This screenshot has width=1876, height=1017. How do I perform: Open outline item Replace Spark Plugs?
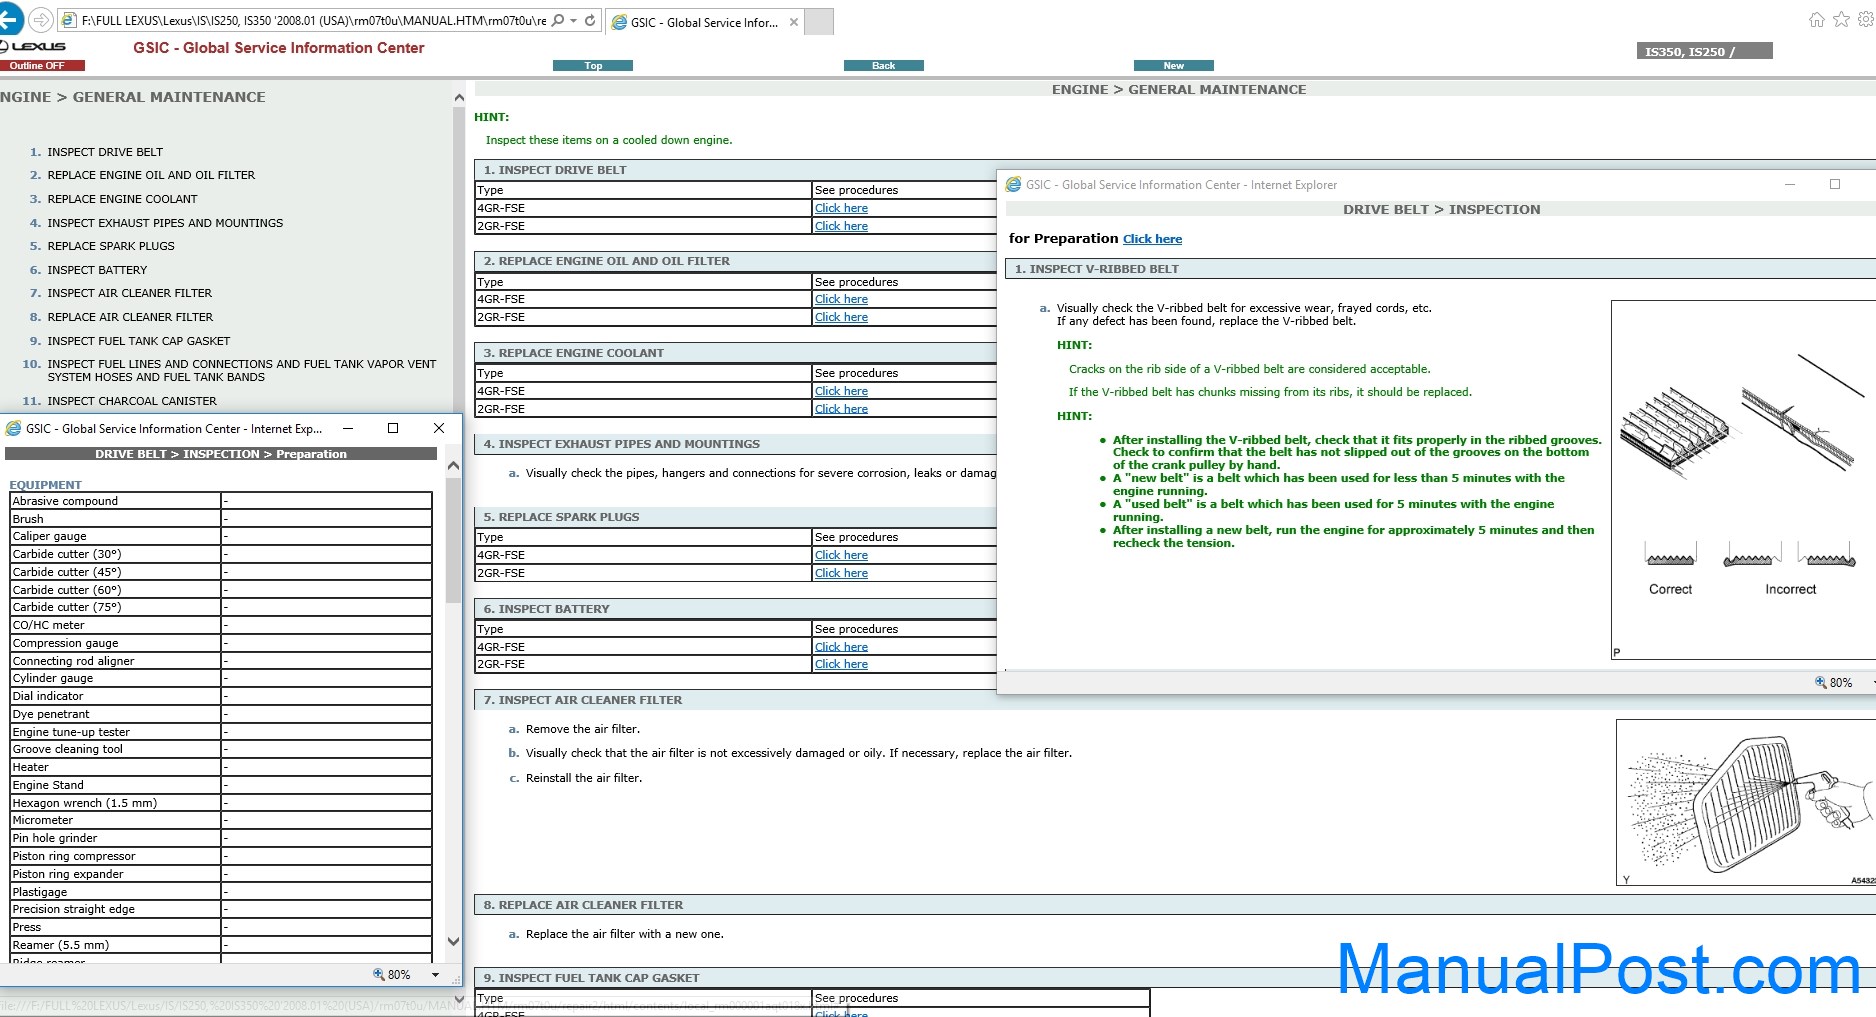(111, 246)
